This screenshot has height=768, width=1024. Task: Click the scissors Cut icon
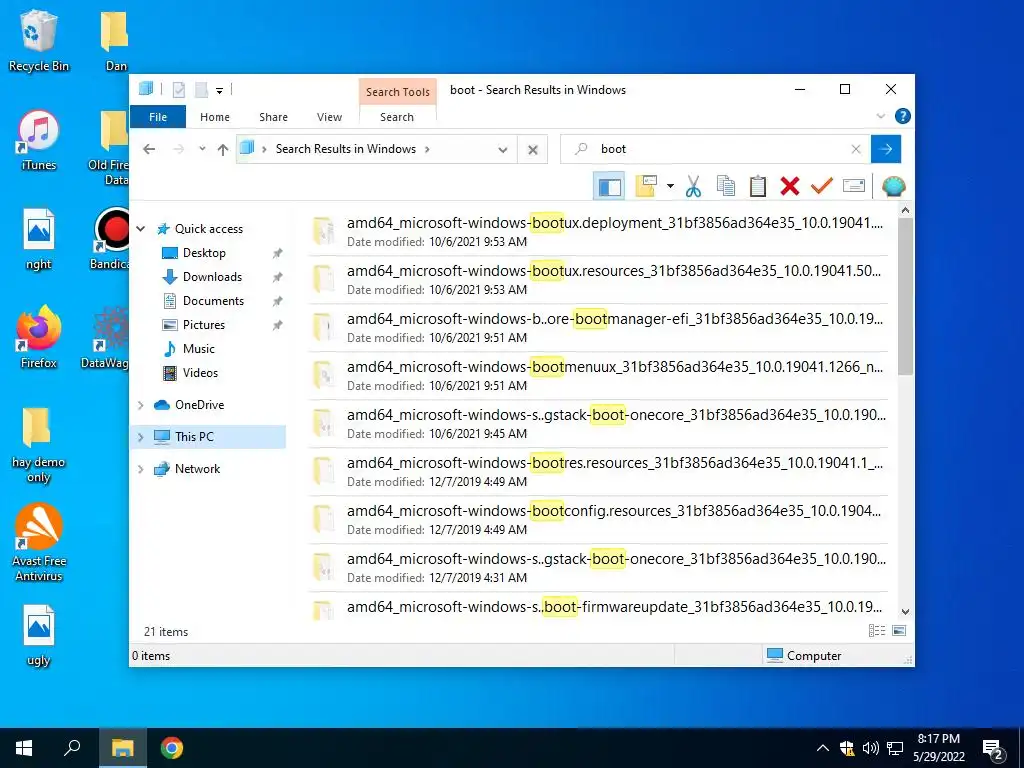pos(693,187)
